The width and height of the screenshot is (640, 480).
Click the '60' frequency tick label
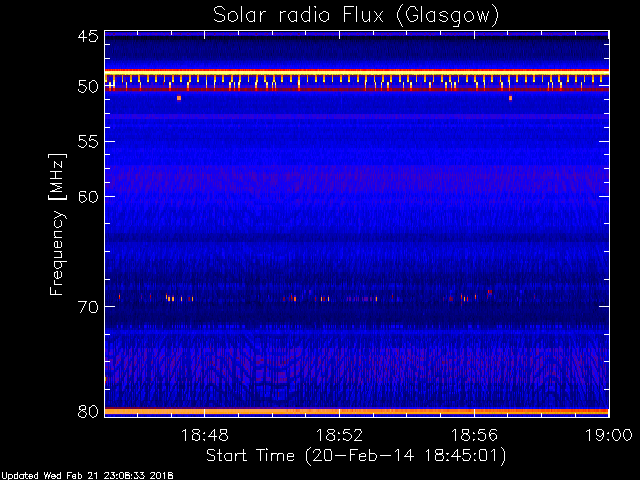pos(88,196)
